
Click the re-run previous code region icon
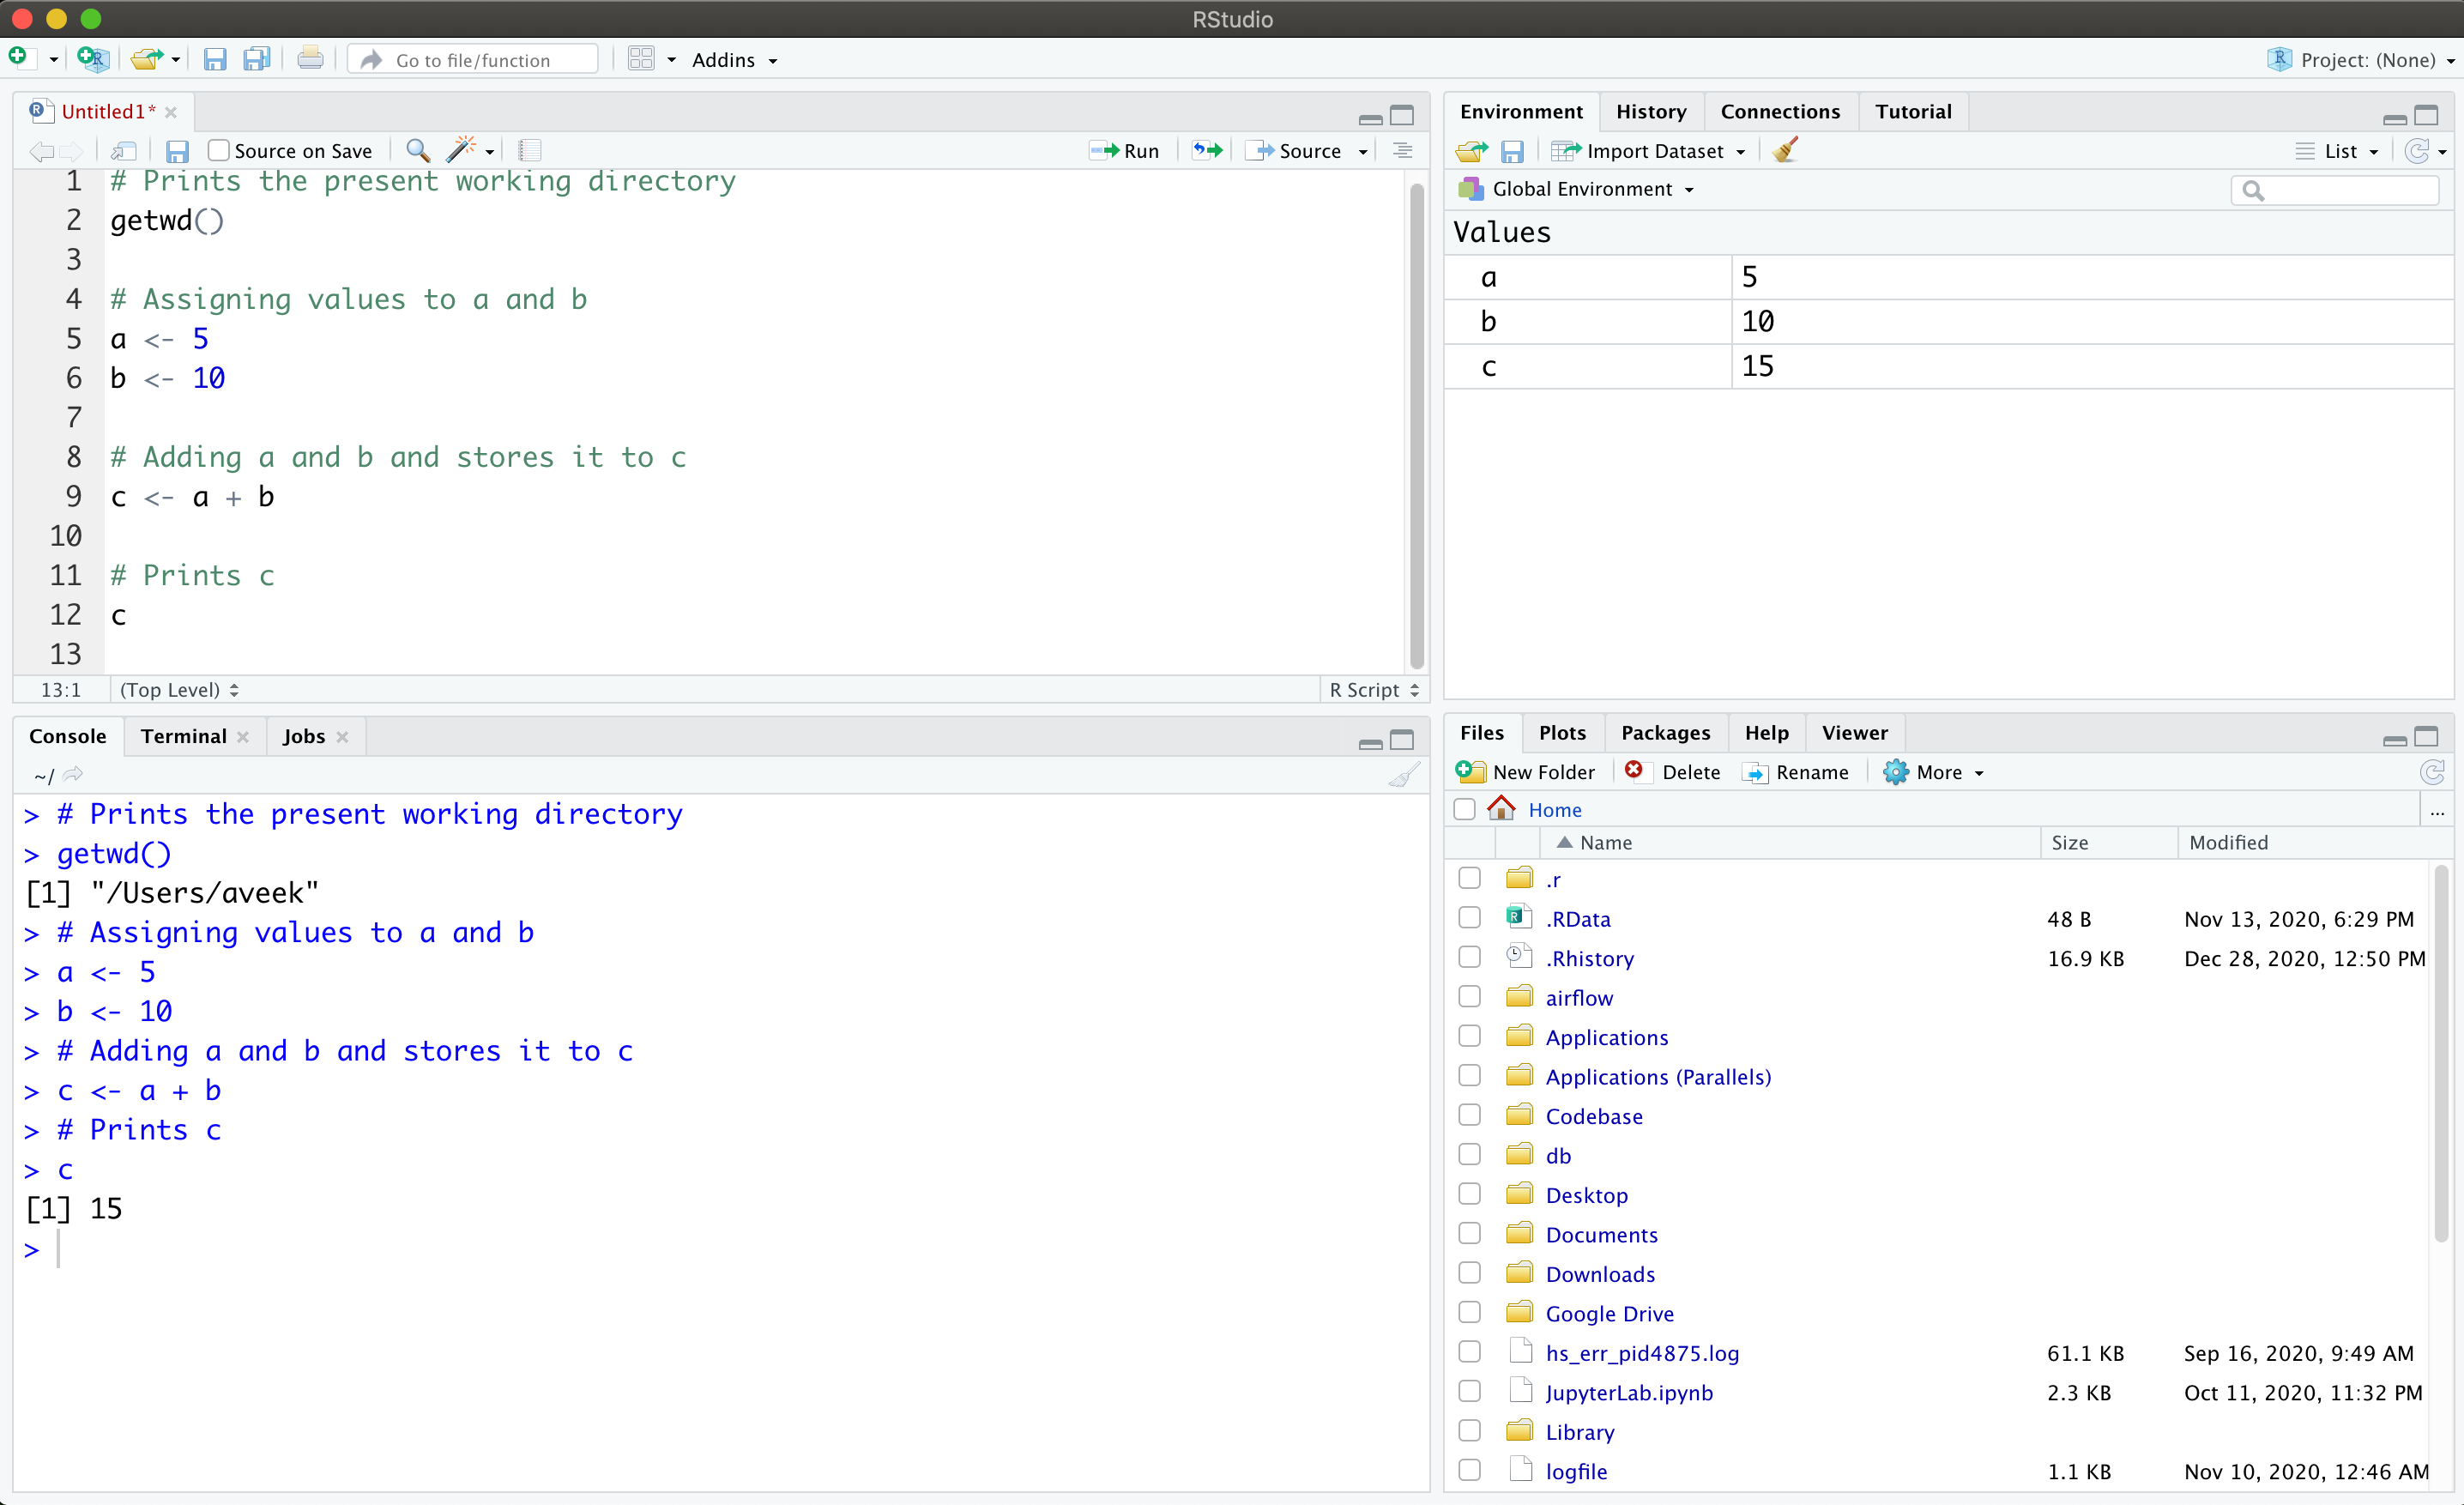pyautogui.click(x=1207, y=151)
